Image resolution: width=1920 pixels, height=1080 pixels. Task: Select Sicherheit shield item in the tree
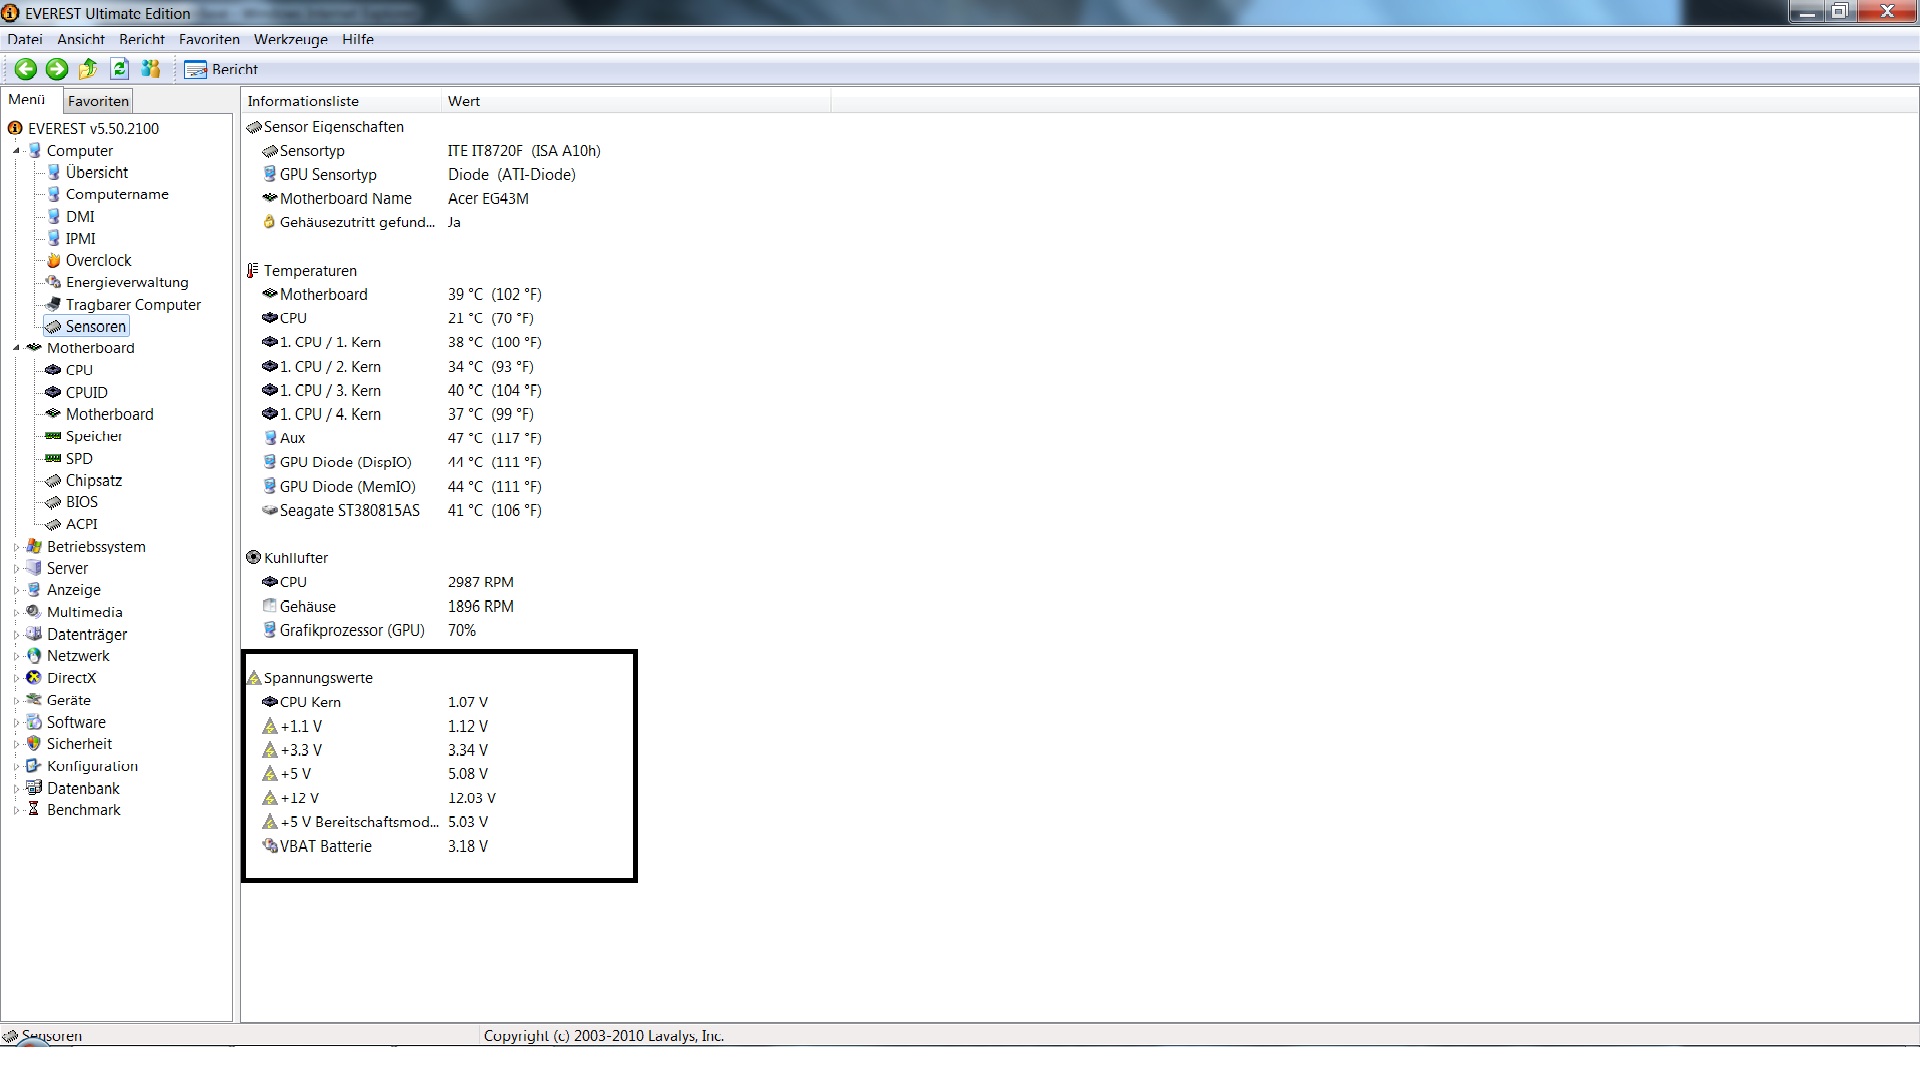[x=34, y=744]
